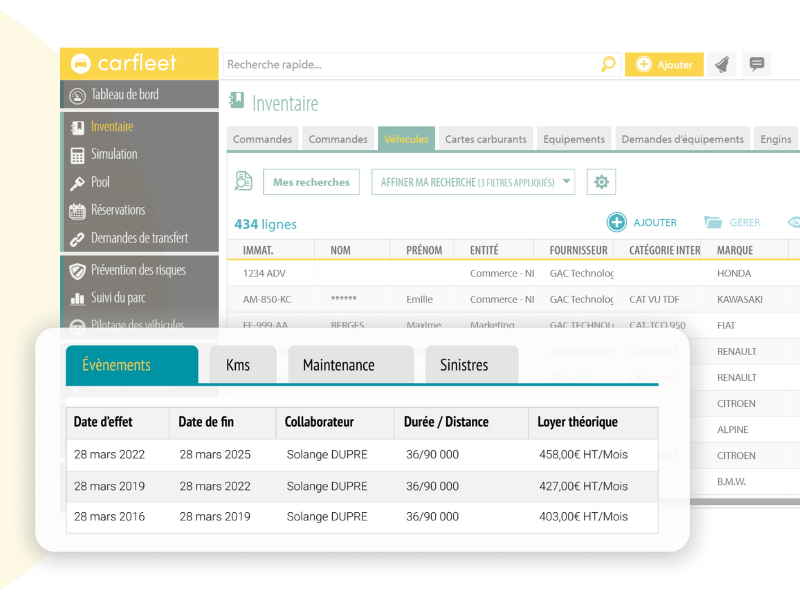Open the gear settings for table
Viewport: 800px width, 600px height.
coord(601,182)
